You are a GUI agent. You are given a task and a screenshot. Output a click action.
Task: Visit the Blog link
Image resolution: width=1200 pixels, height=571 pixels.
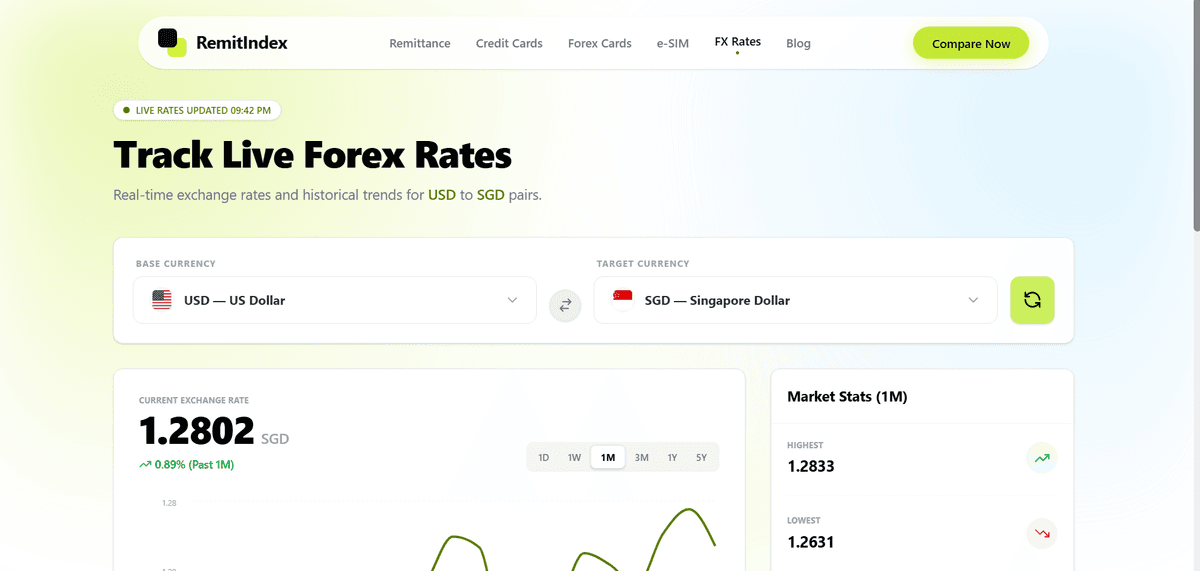pyautogui.click(x=798, y=43)
